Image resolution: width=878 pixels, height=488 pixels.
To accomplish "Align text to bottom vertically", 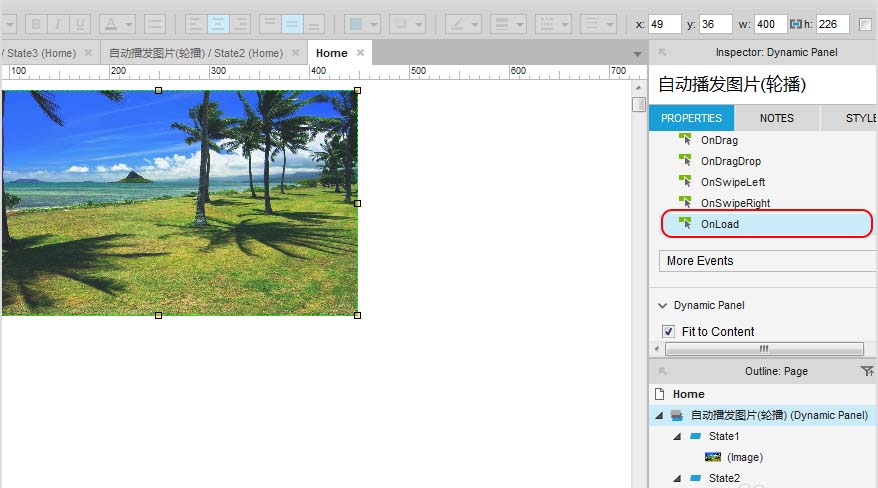I will [314, 24].
